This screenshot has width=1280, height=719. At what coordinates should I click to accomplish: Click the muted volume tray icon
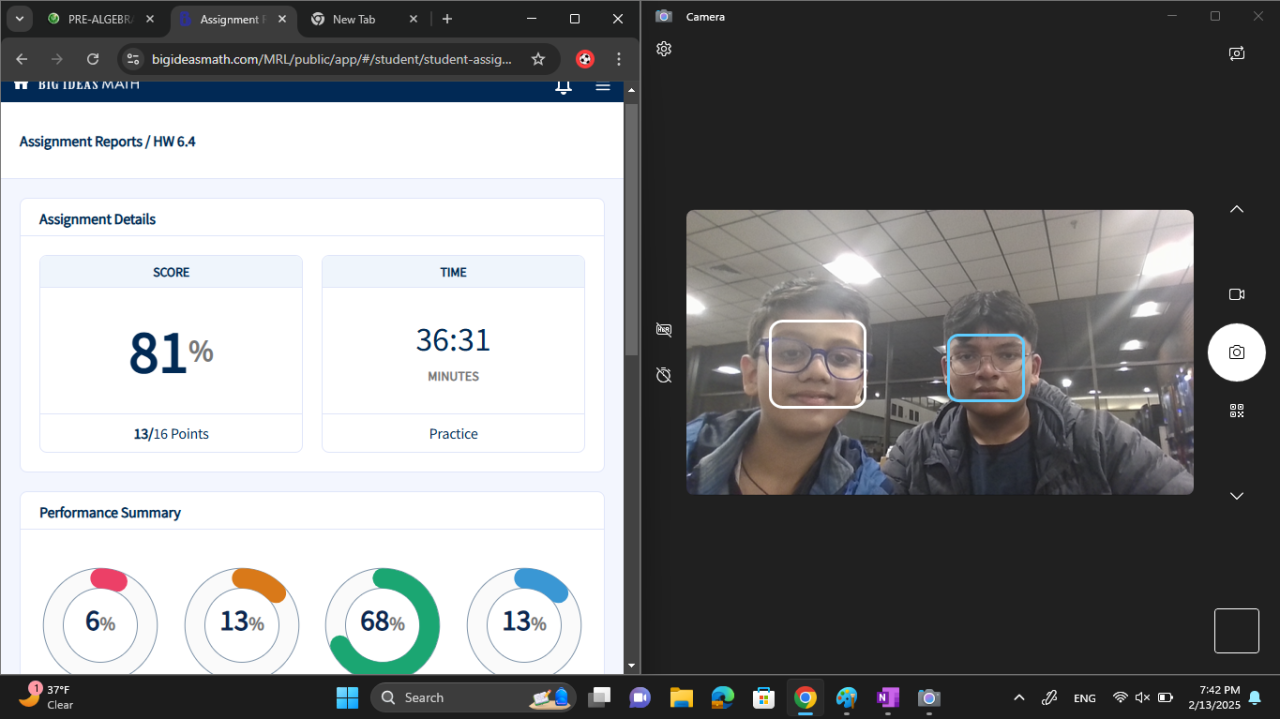click(x=1142, y=697)
